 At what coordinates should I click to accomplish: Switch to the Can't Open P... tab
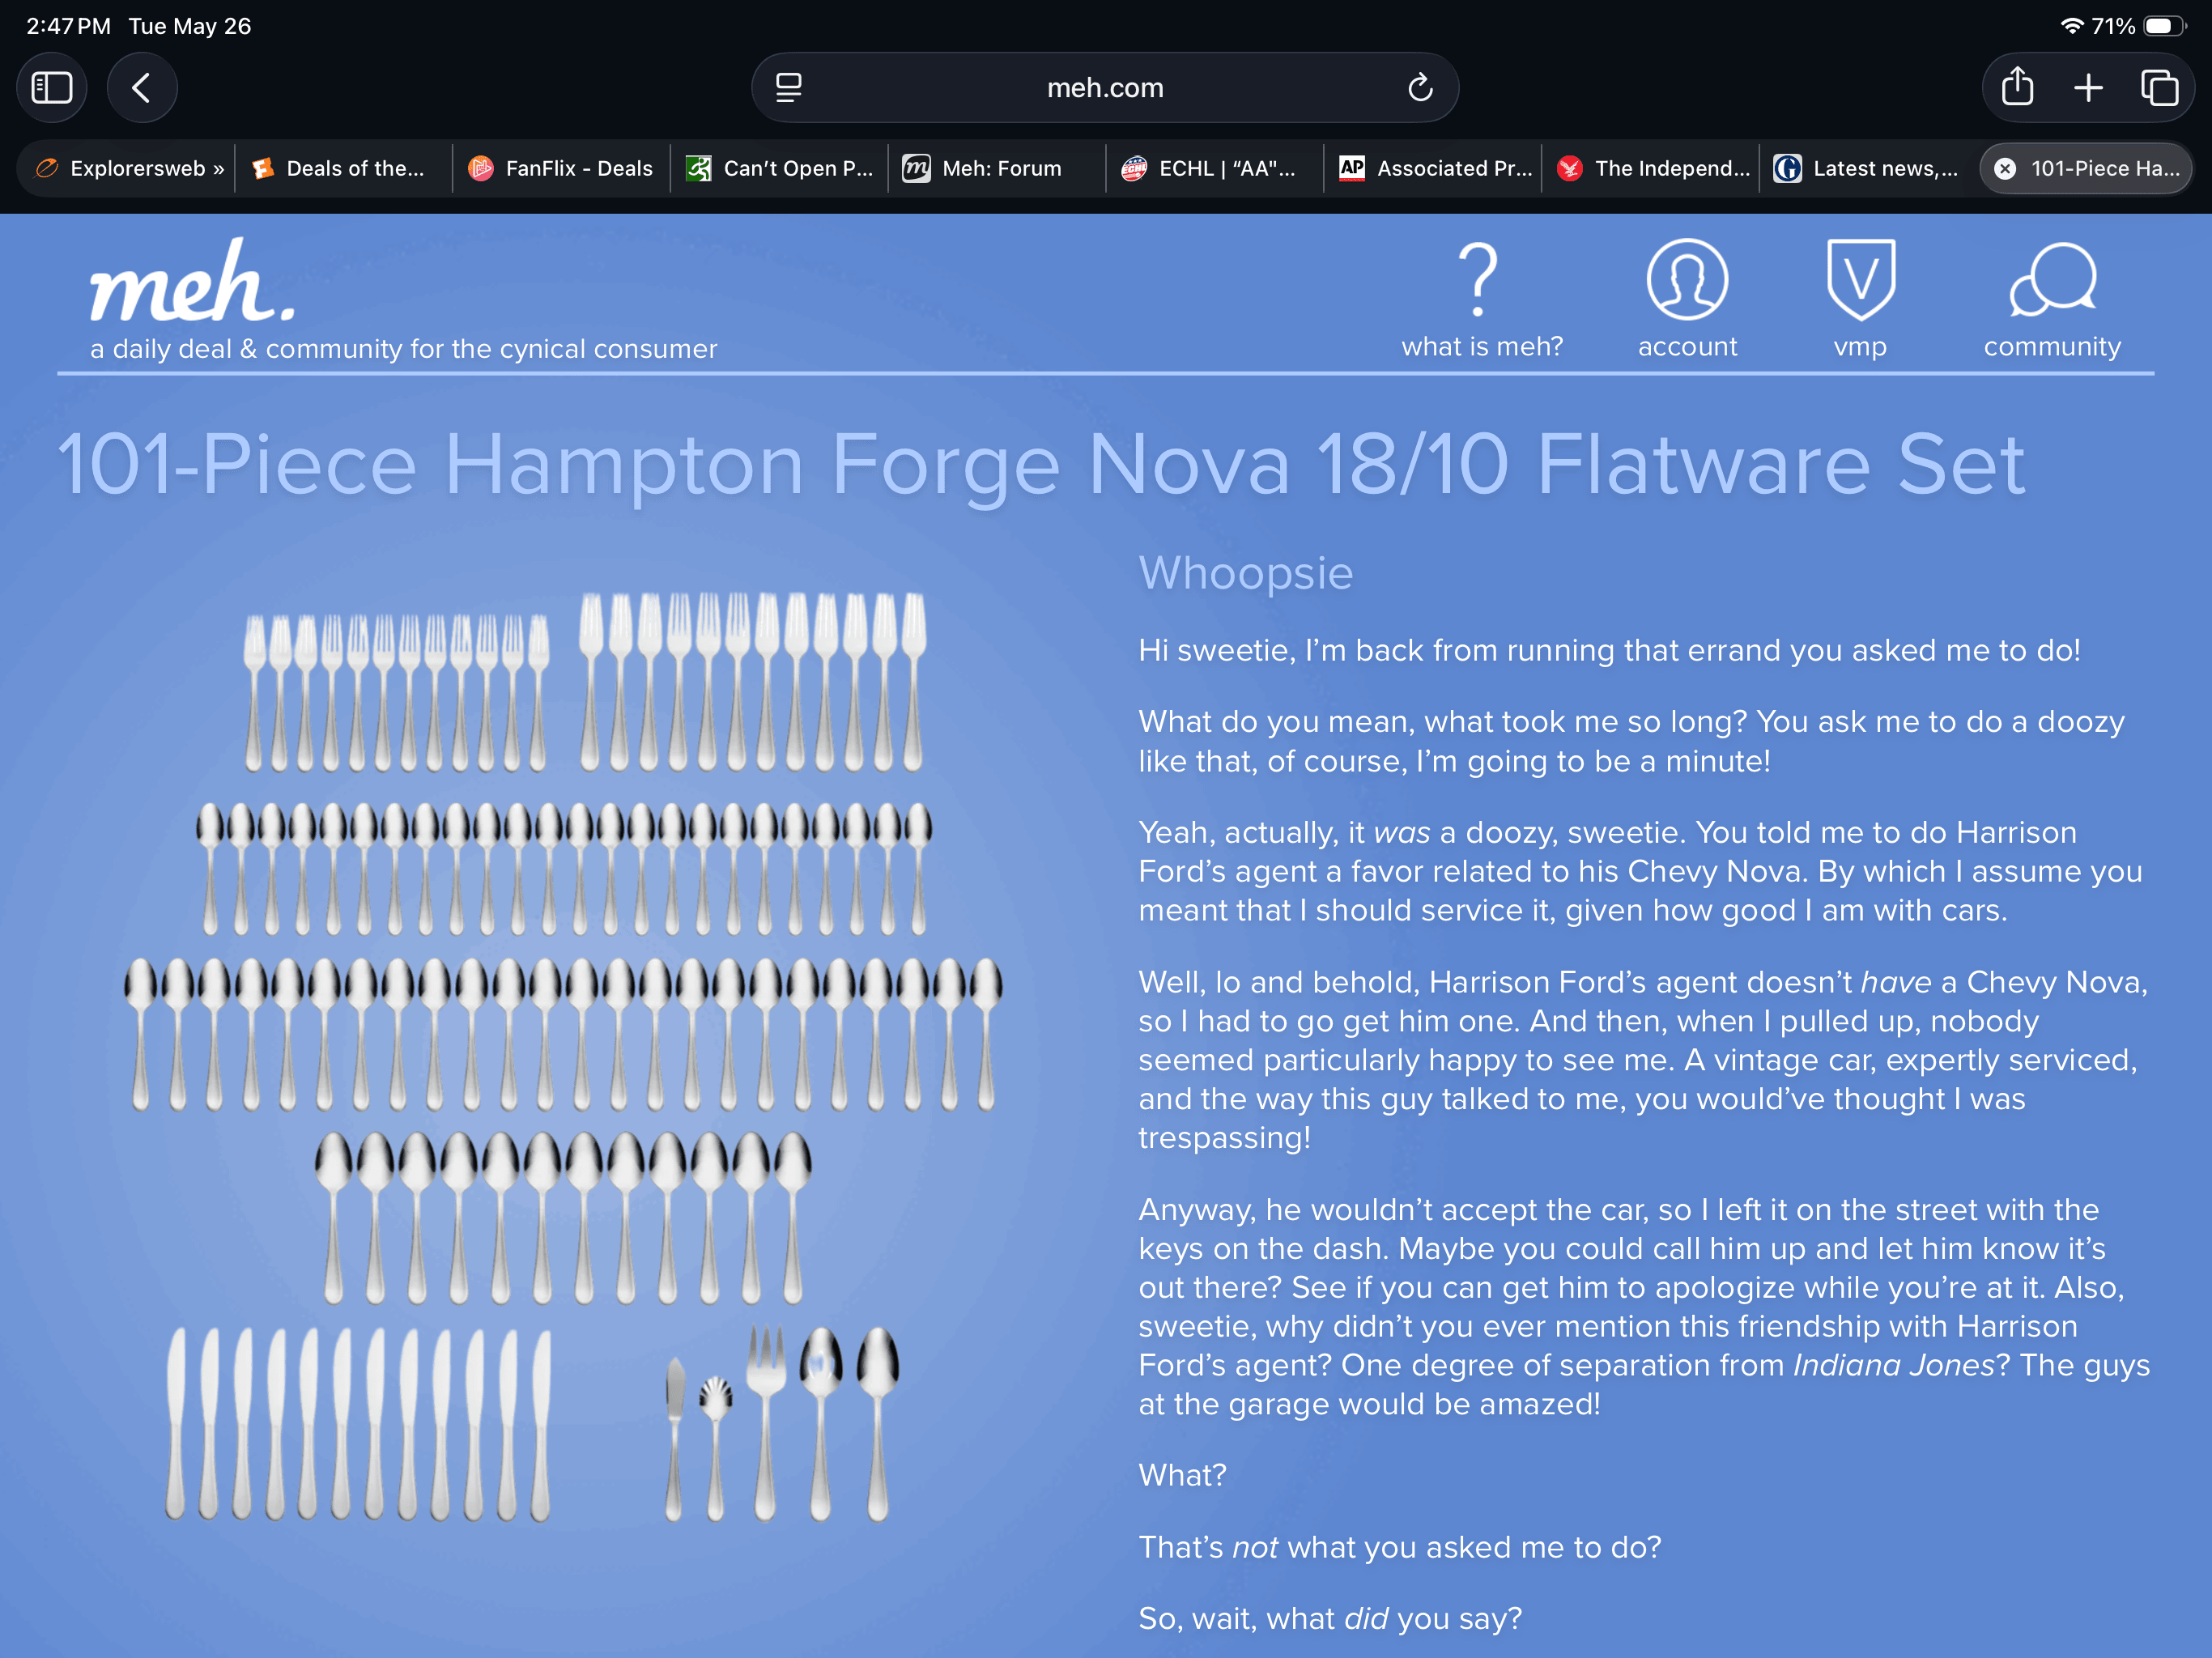coord(779,169)
